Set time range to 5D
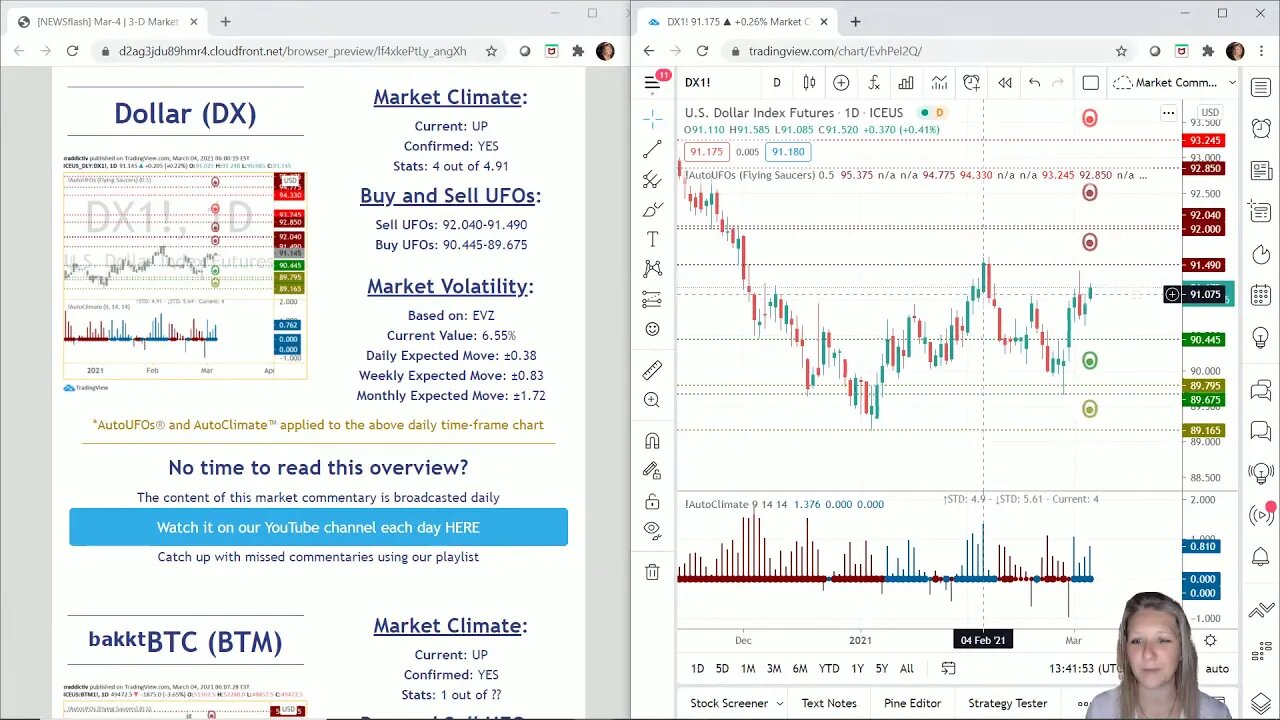This screenshot has width=1280, height=720. [722, 668]
